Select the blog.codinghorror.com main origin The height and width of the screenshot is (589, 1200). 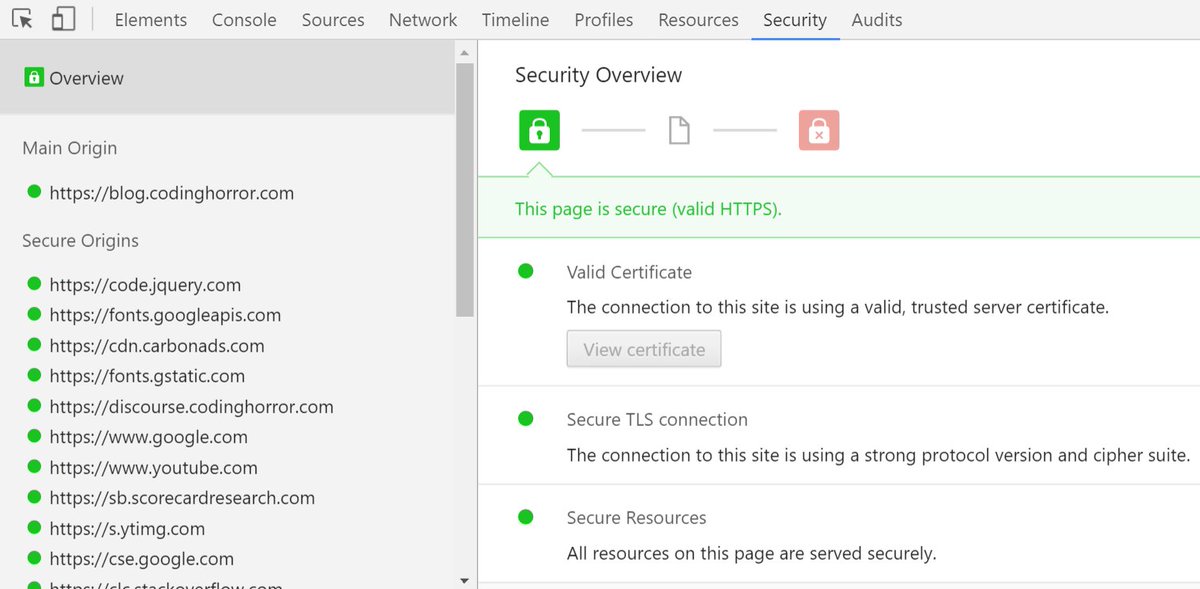coord(171,193)
